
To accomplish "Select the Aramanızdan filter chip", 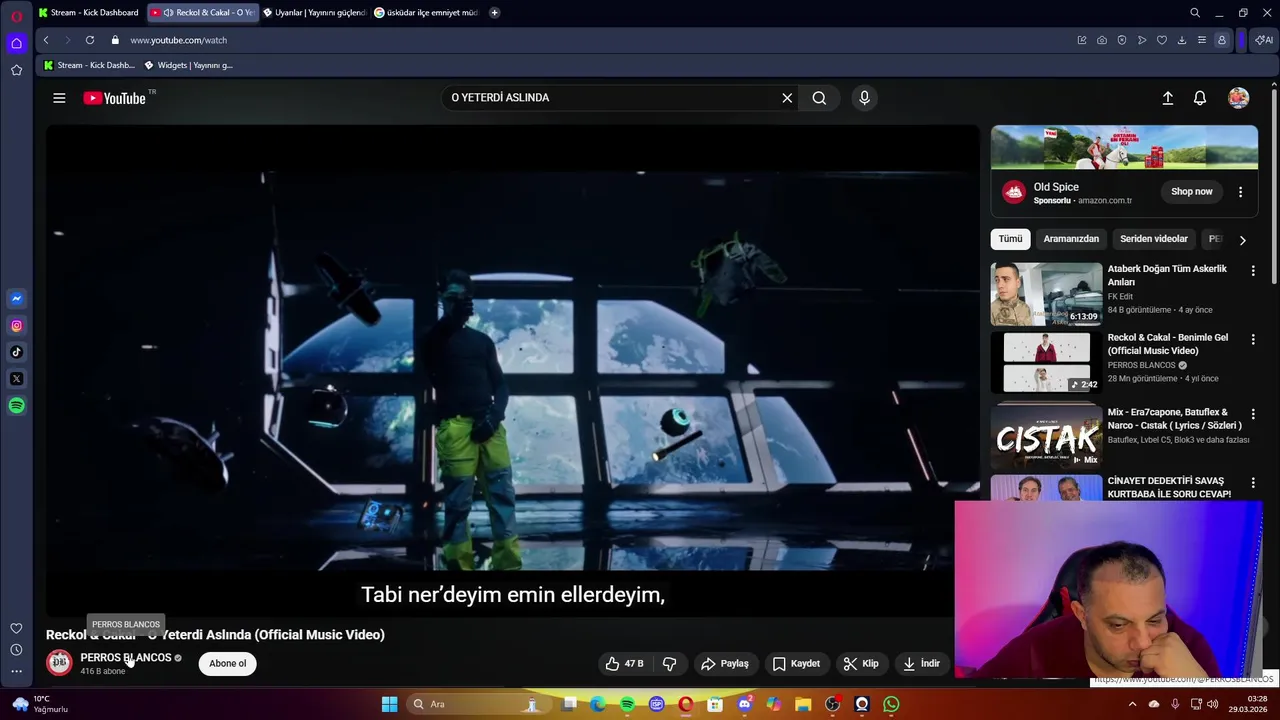I will [1071, 239].
